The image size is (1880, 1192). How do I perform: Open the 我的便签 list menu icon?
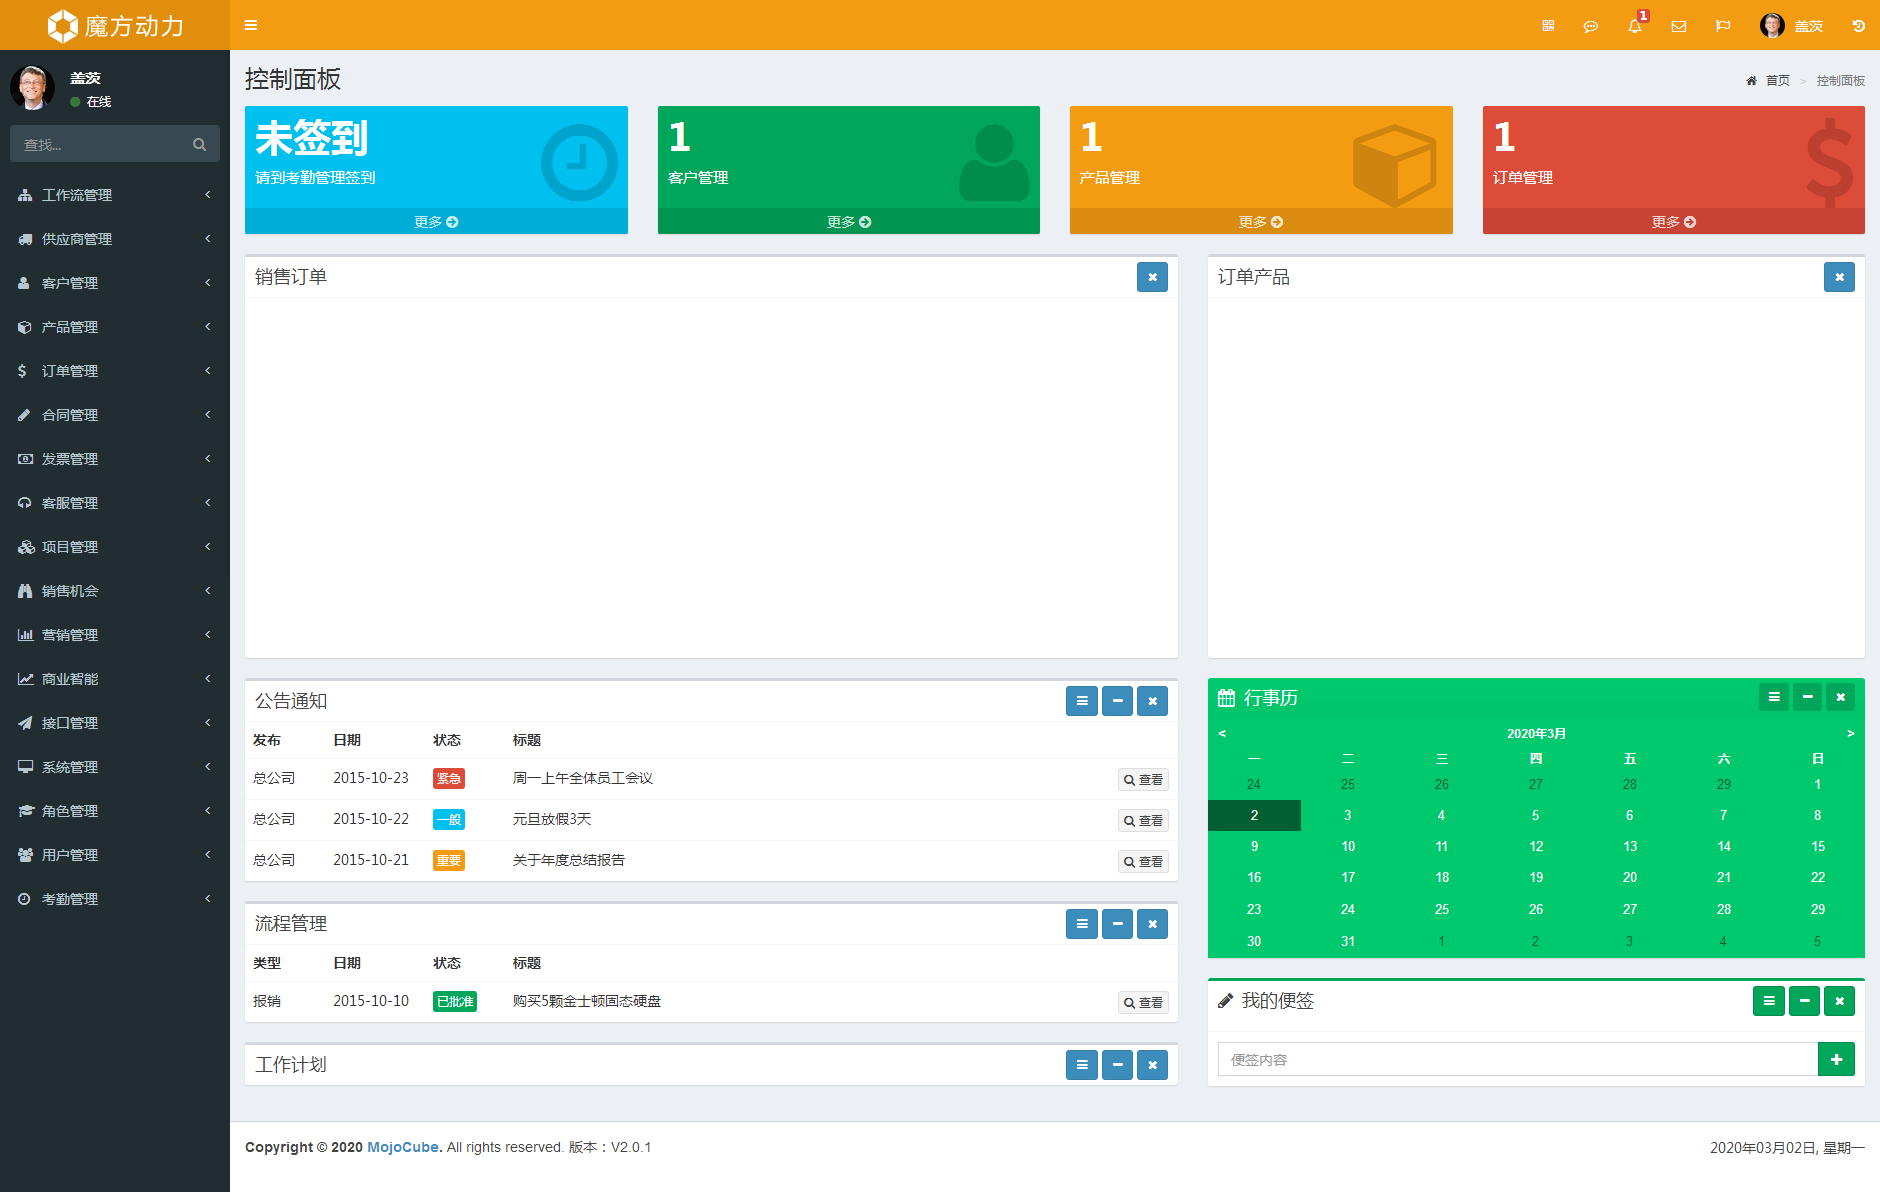1769,1001
